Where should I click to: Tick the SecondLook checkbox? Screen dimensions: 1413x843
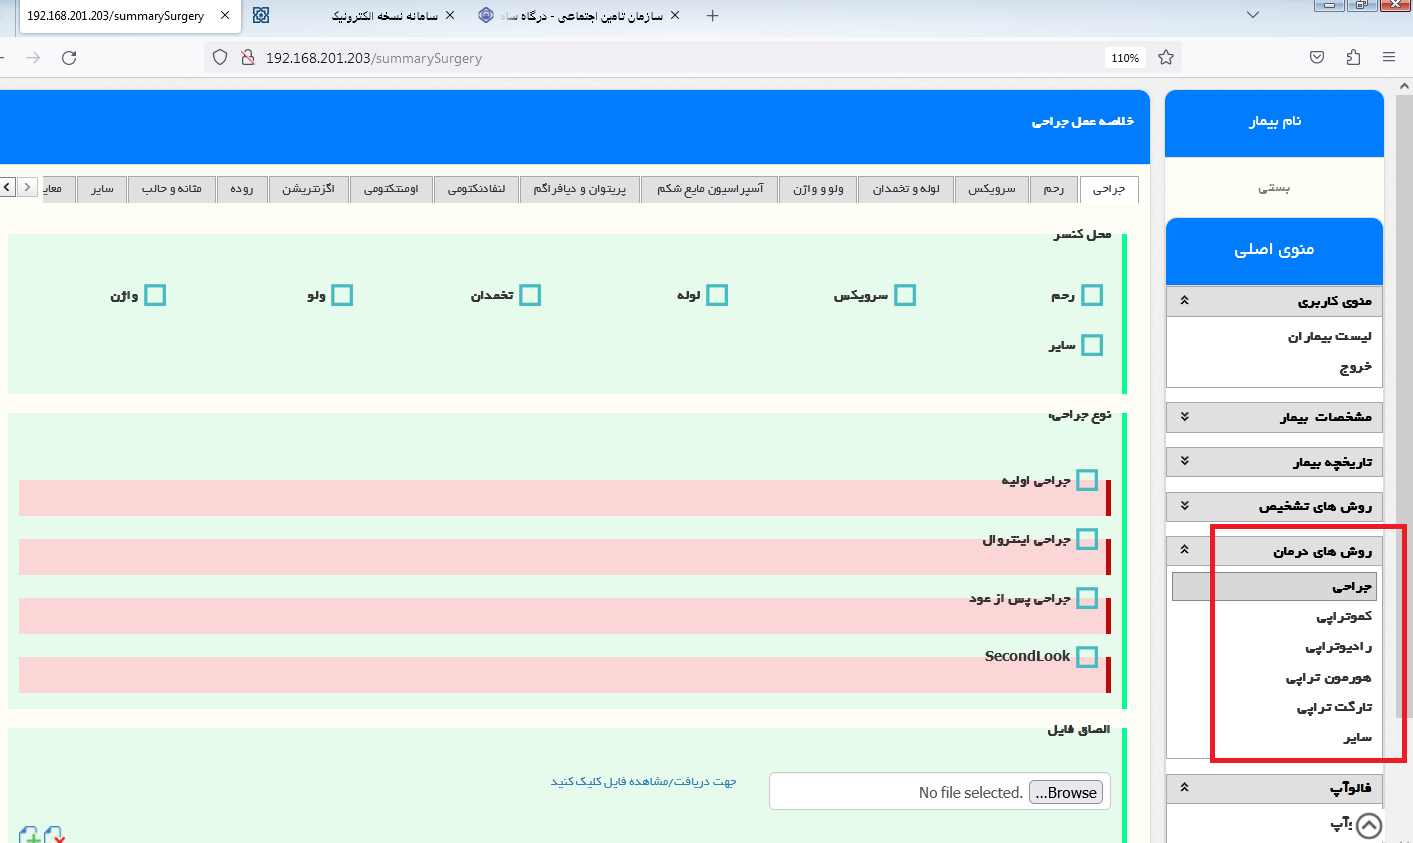1087,657
